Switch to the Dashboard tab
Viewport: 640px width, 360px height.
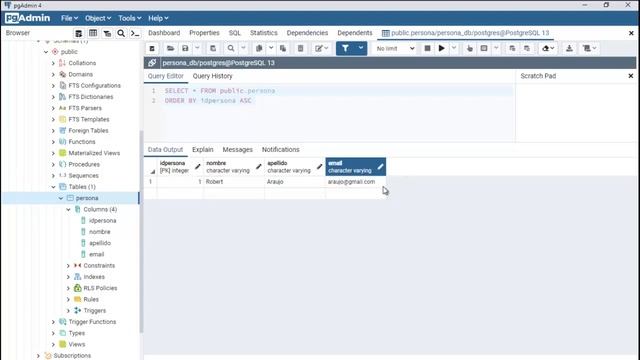(x=164, y=33)
